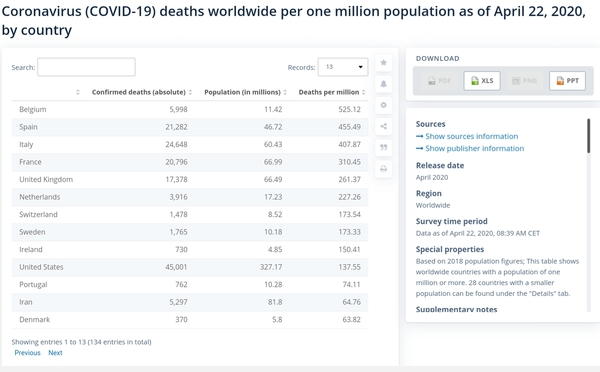This screenshot has width=600, height=372.
Task: Click the bell notification icon
Action: pyautogui.click(x=383, y=84)
